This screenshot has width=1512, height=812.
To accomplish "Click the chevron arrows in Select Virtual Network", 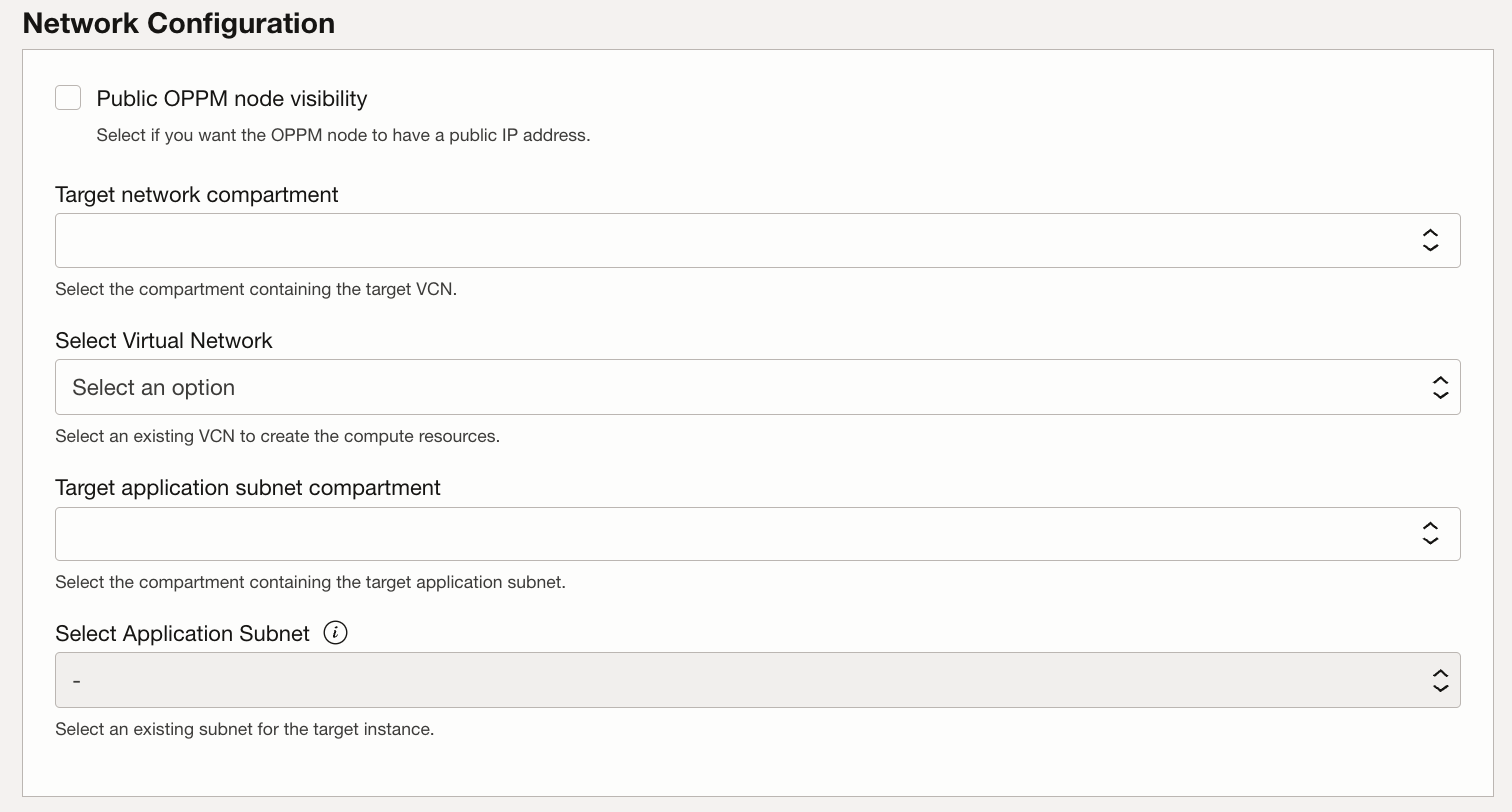I will pyautogui.click(x=1440, y=388).
